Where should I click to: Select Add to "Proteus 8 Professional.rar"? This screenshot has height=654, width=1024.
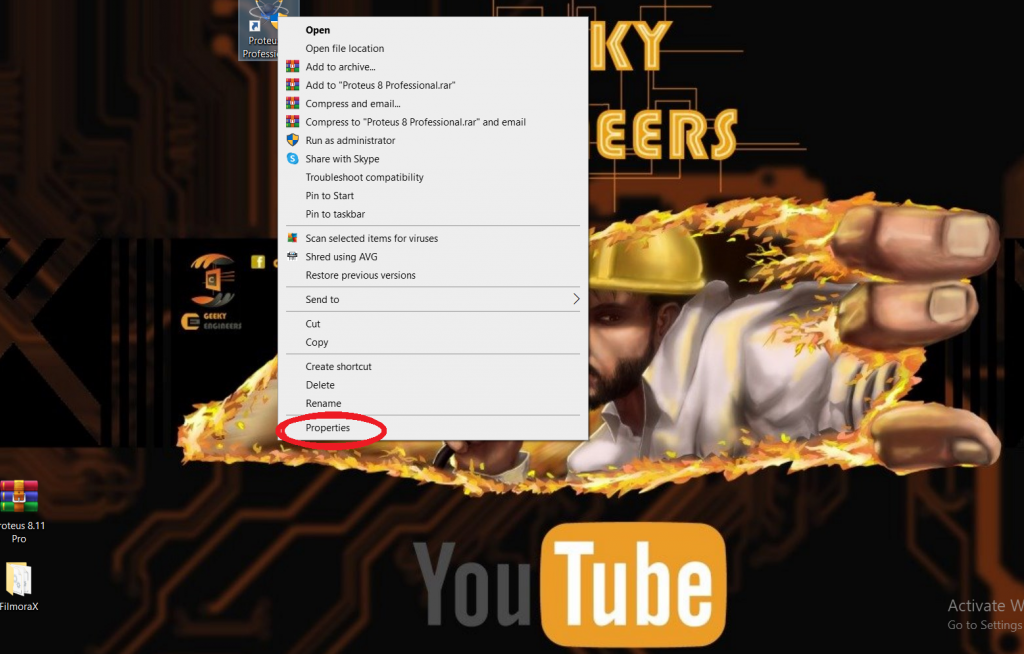(x=433, y=85)
